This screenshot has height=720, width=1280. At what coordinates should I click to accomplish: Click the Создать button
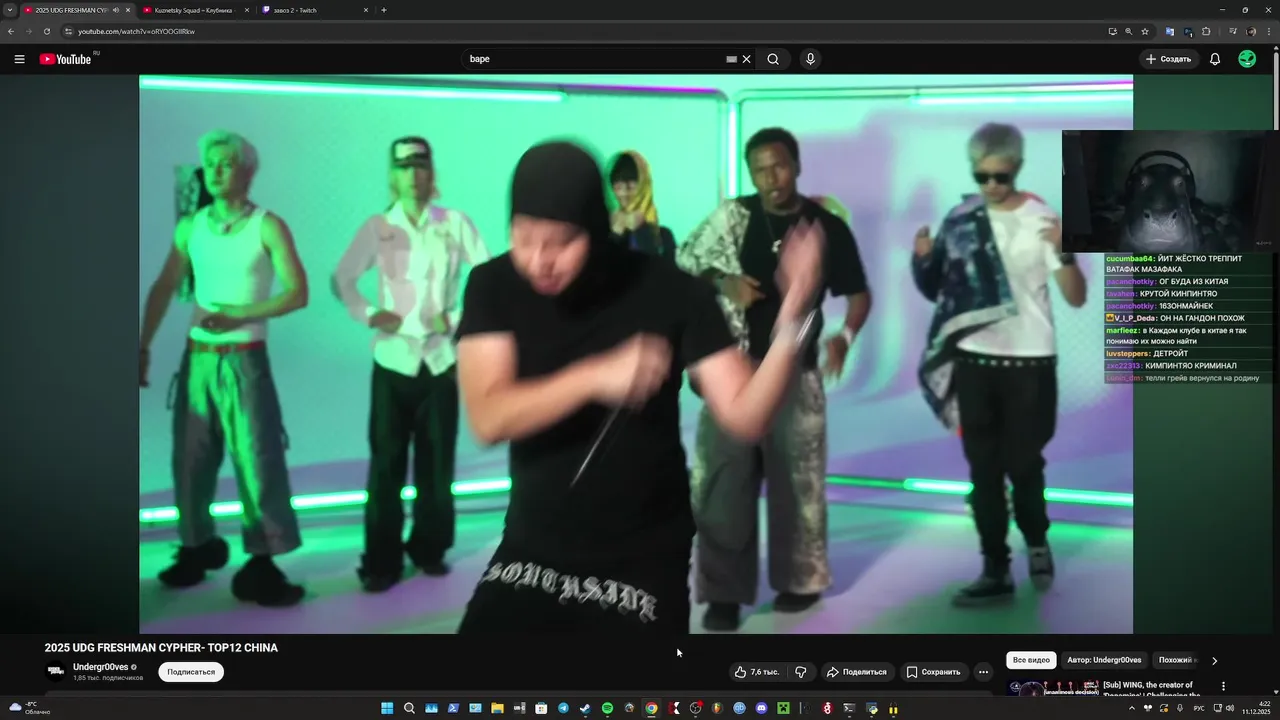pos(1169,59)
